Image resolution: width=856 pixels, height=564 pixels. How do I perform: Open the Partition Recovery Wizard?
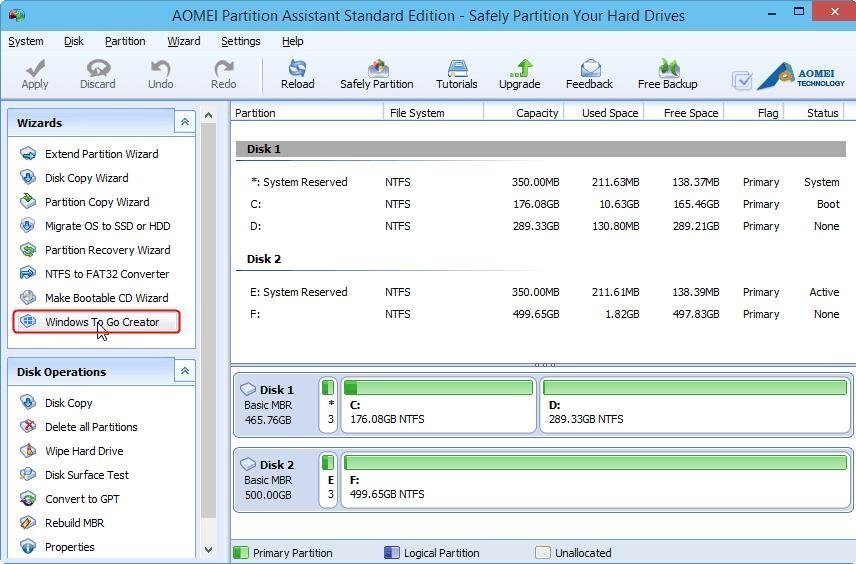click(x=97, y=250)
